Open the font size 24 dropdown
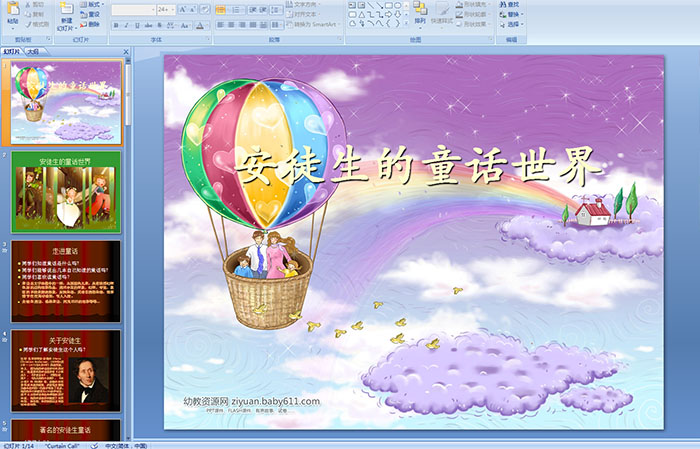This screenshot has width=700, height=449. point(166,10)
